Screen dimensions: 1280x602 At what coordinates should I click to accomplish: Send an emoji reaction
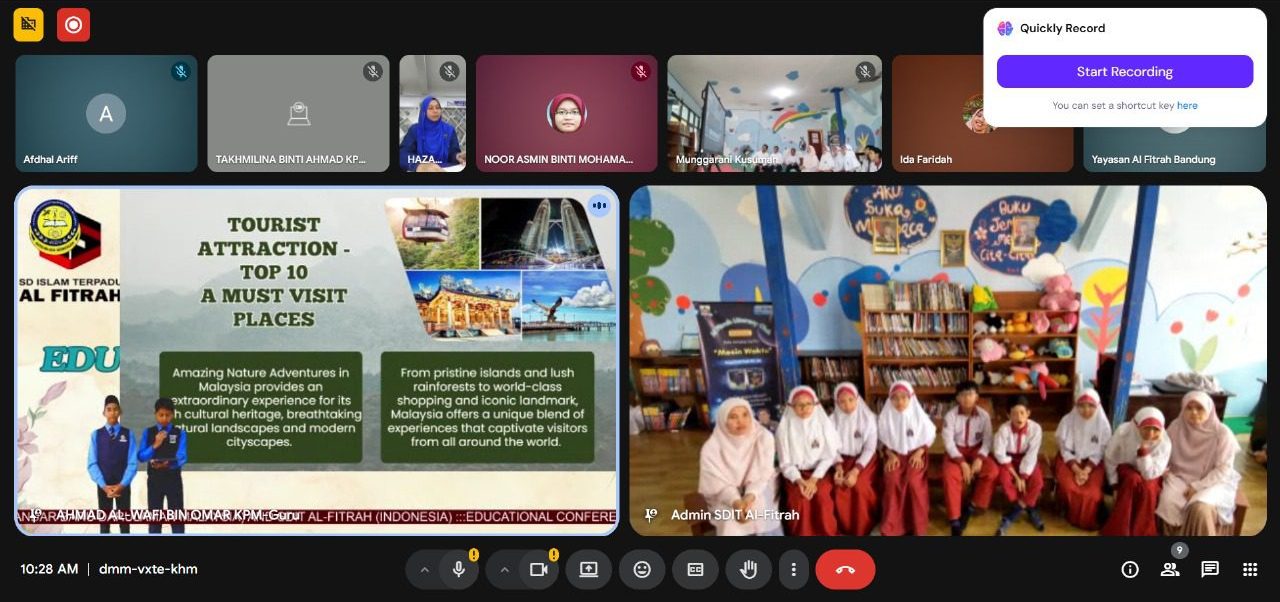642,569
